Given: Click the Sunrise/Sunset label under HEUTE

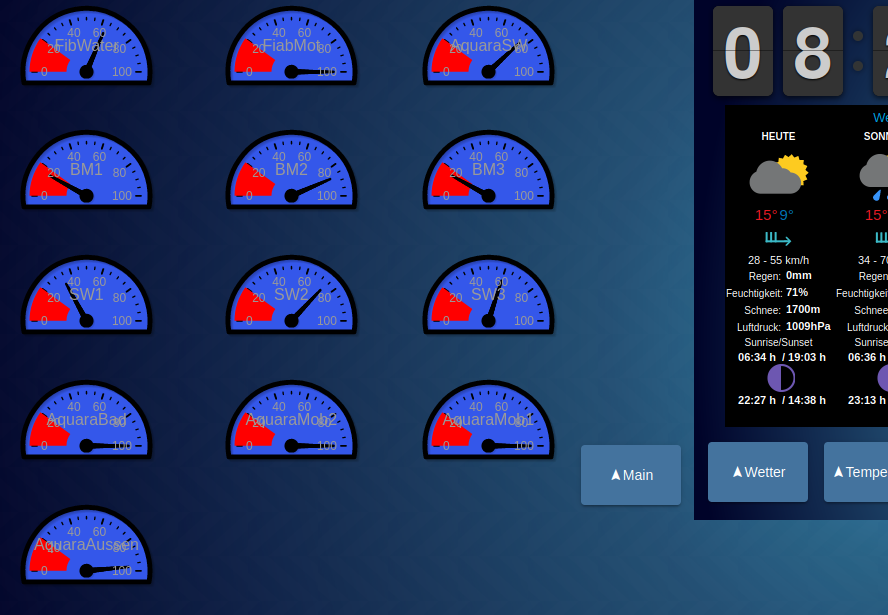Looking at the screenshot, I should click(x=778, y=343).
